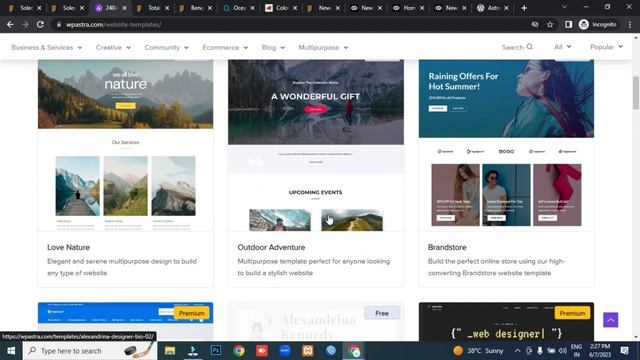Click the search magnifier icon on the page
Screen dimensions: 640x360
pos(530,47)
